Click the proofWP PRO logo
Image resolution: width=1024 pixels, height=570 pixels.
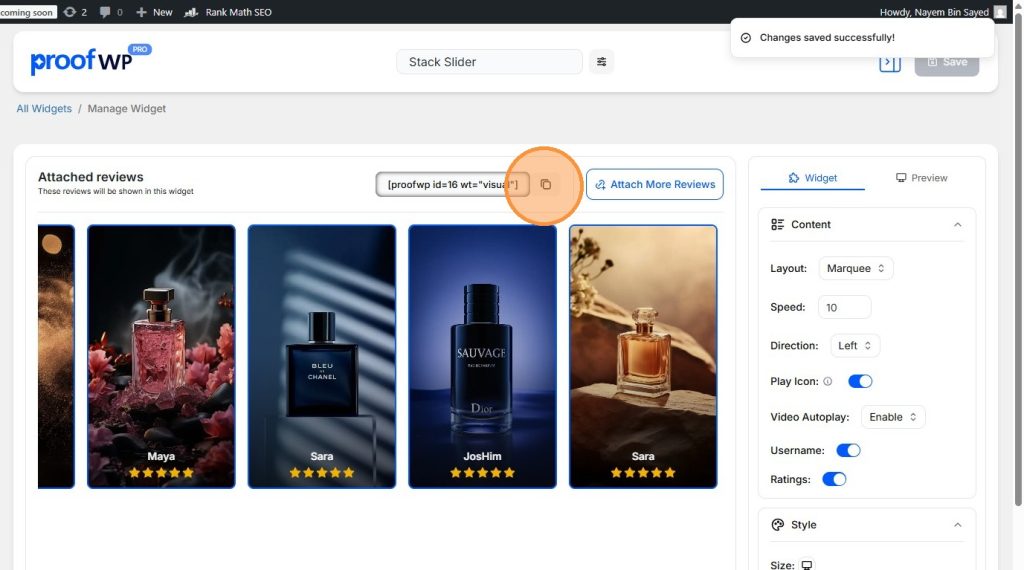90,60
